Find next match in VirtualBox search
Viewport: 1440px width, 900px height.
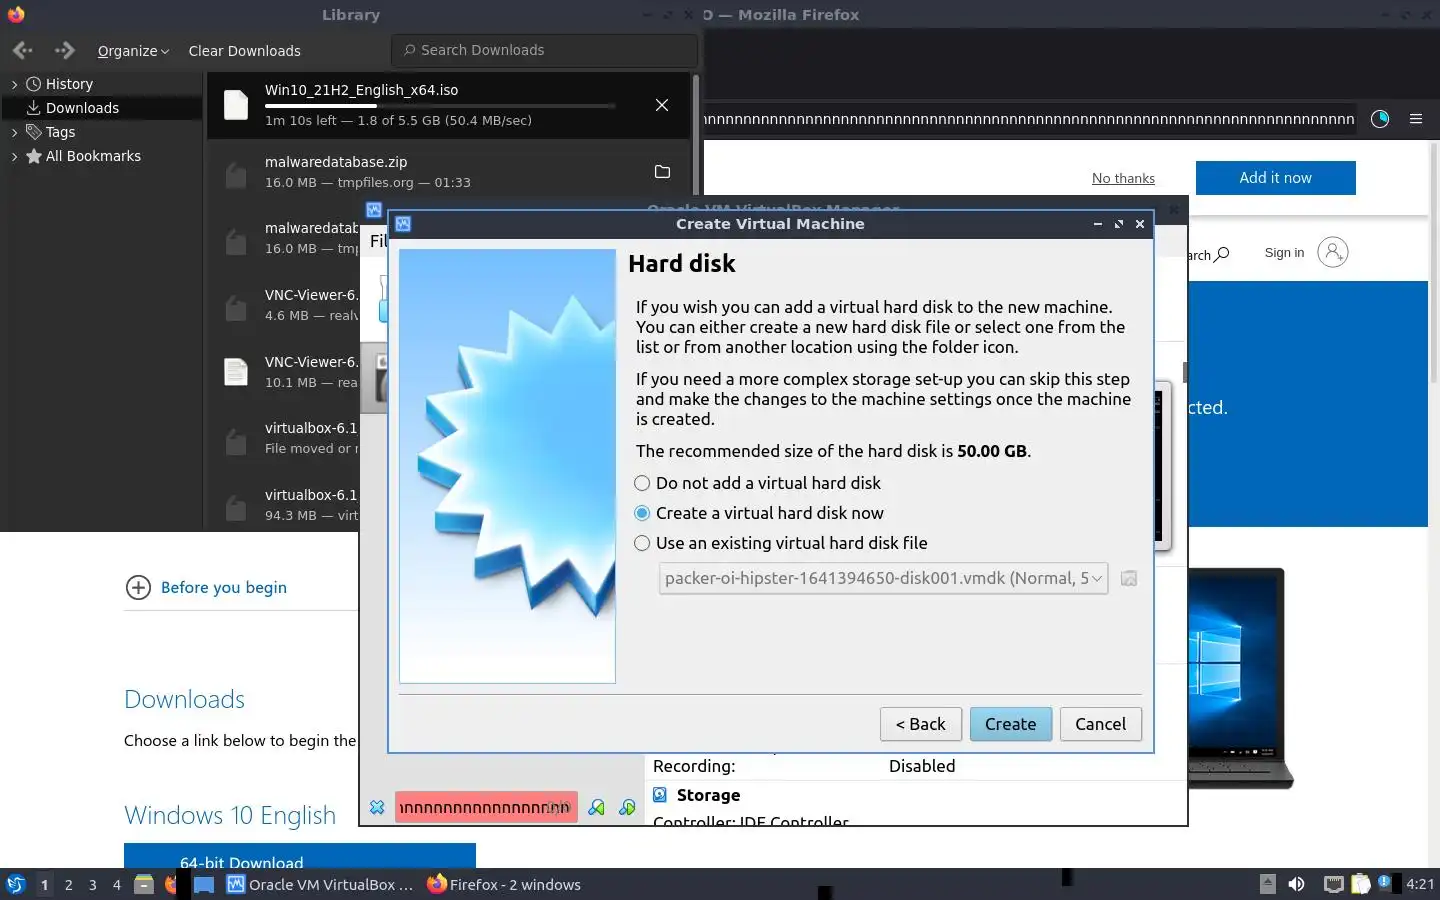[627, 807]
